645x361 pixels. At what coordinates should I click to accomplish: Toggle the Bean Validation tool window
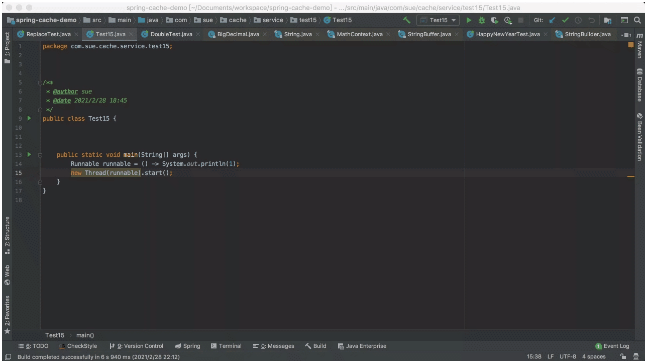click(x=640, y=137)
